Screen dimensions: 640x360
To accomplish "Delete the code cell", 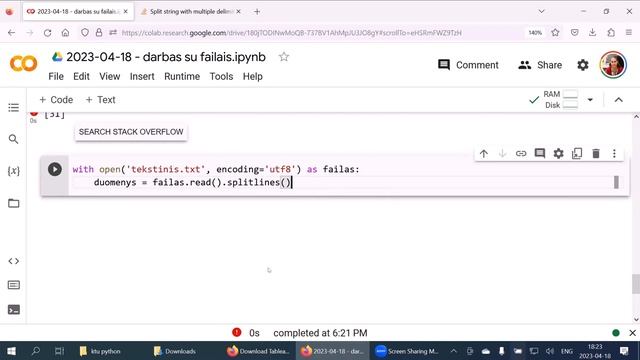I will [x=596, y=154].
